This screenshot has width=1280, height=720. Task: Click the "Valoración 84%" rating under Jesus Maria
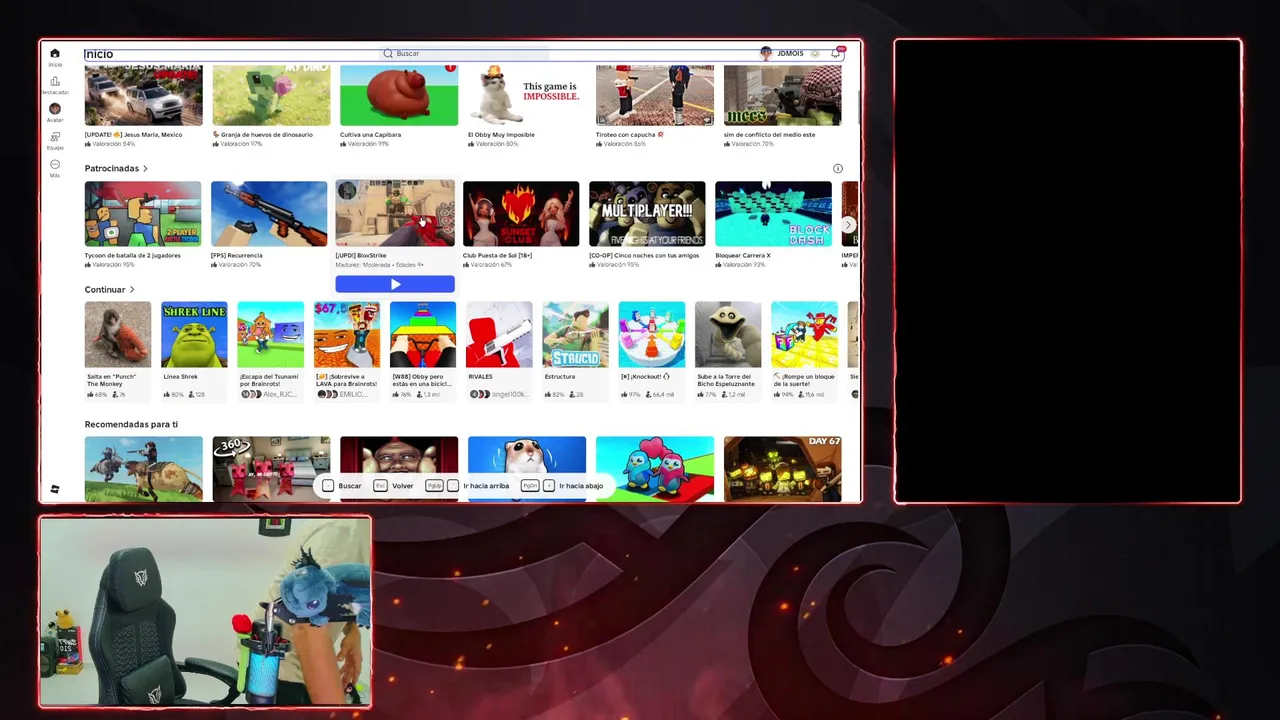point(114,144)
